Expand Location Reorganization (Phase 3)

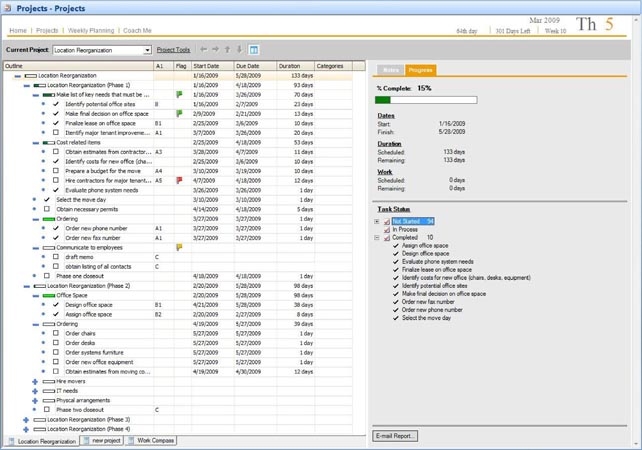[26, 420]
